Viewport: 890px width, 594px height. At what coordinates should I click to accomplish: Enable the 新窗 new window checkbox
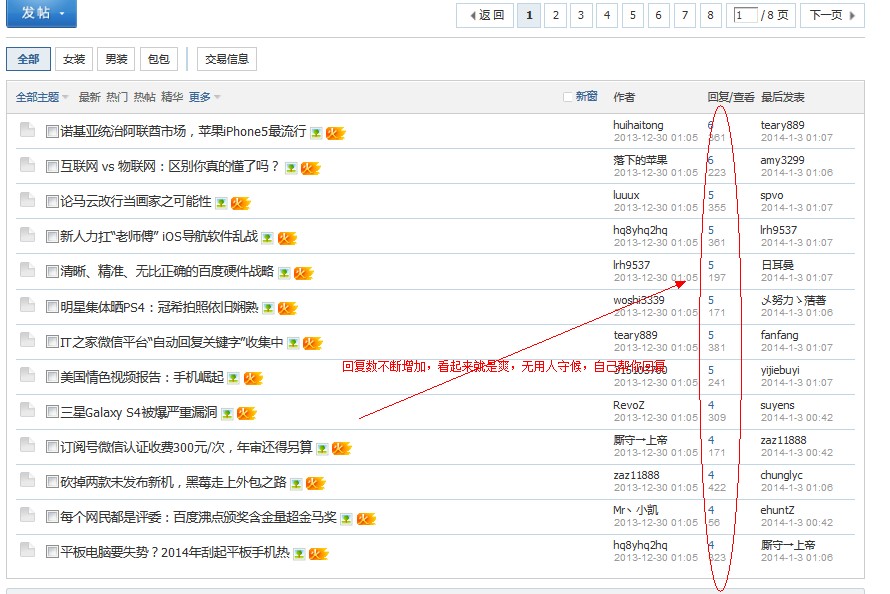pyautogui.click(x=567, y=97)
